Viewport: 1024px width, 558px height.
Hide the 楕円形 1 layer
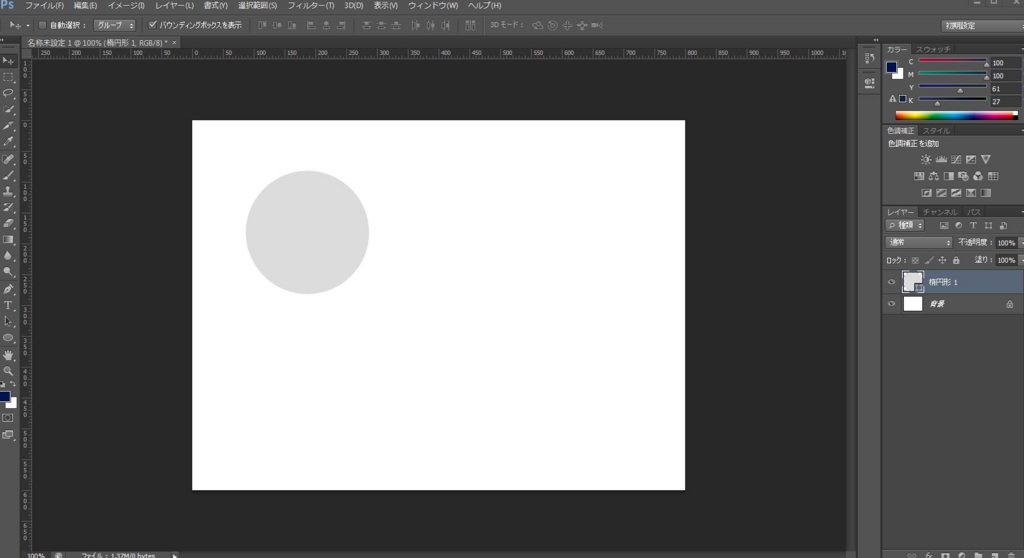click(x=891, y=282)
